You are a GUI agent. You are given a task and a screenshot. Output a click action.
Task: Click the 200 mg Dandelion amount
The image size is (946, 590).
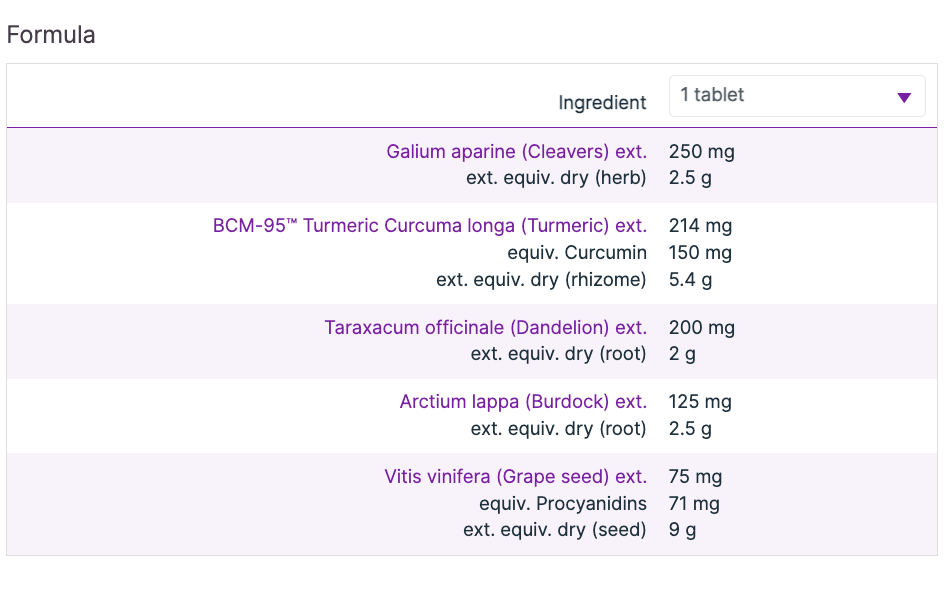click(x=700, y=328)
